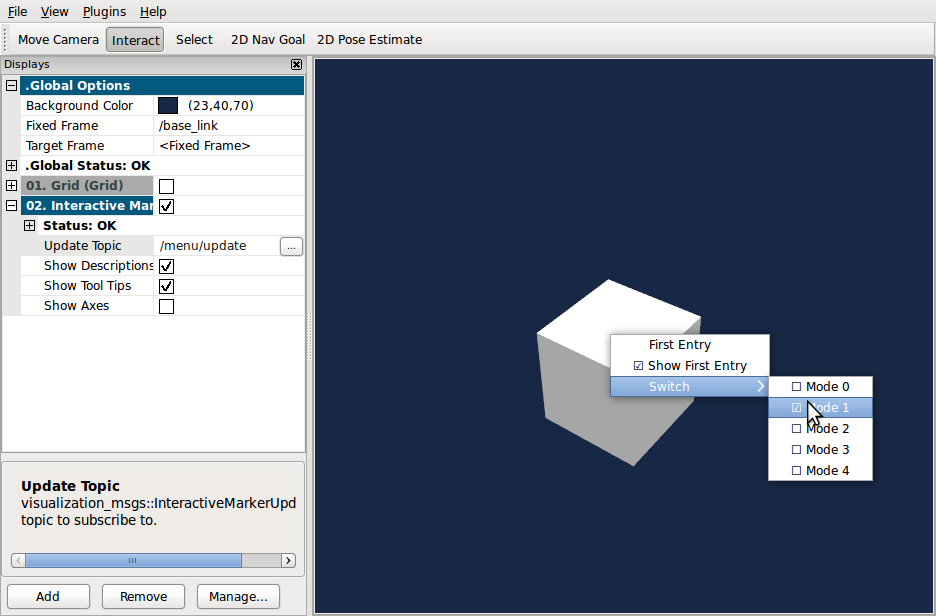Close the Displays panel

click(296, 64)
